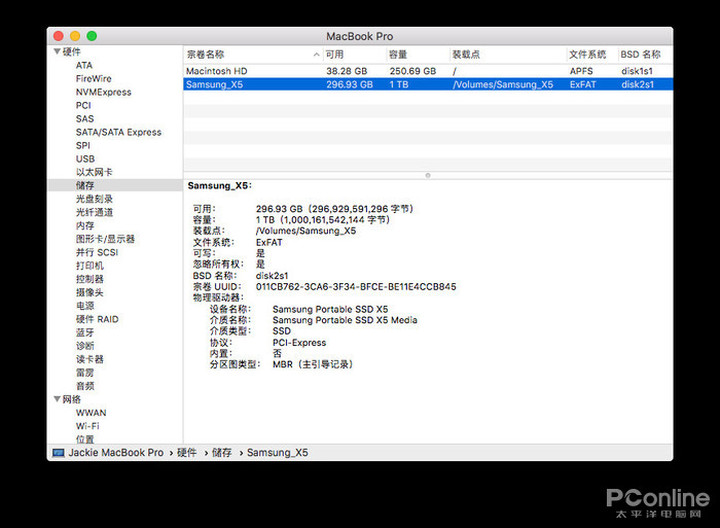Open the USB hardware category
The height and width of the screenshot is (528, 720).
click(x=85, y=159)
